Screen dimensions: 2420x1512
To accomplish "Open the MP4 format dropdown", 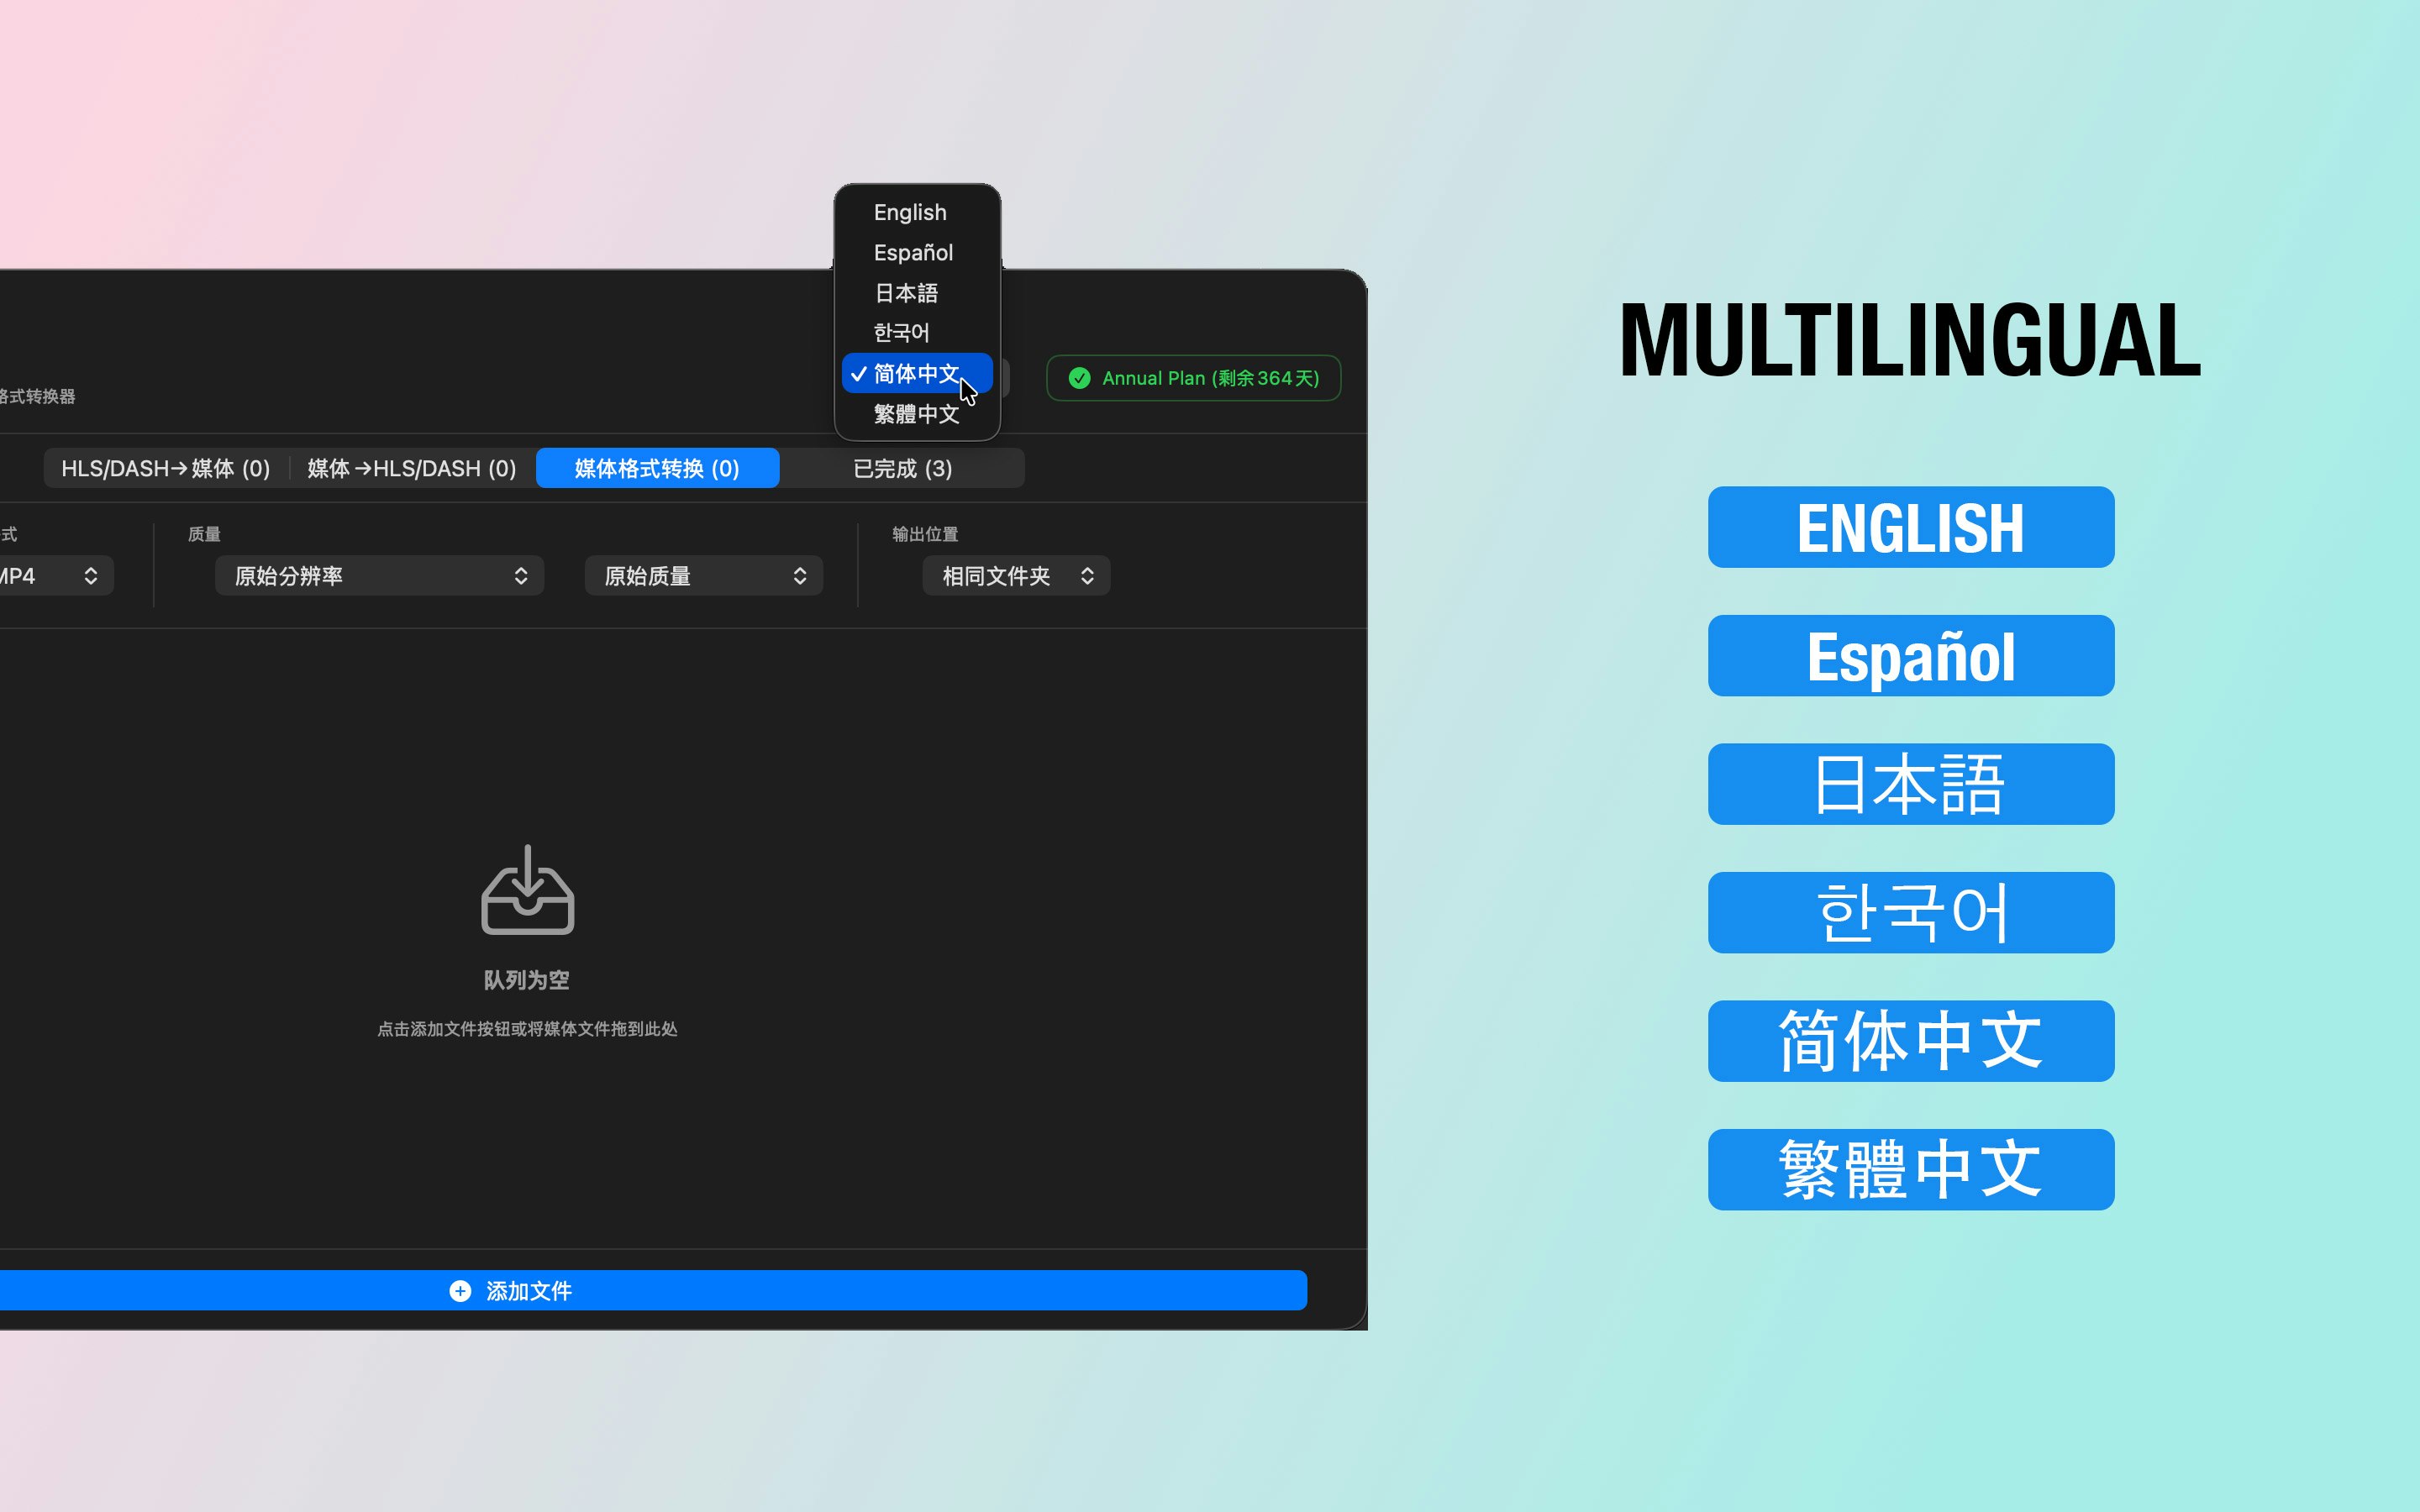I will [50, 576].
